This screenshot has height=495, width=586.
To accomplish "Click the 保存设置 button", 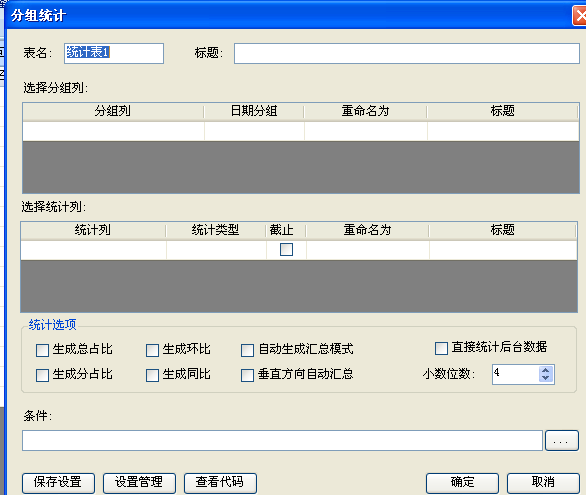I will pyautogui.click(x=58, y=483).
